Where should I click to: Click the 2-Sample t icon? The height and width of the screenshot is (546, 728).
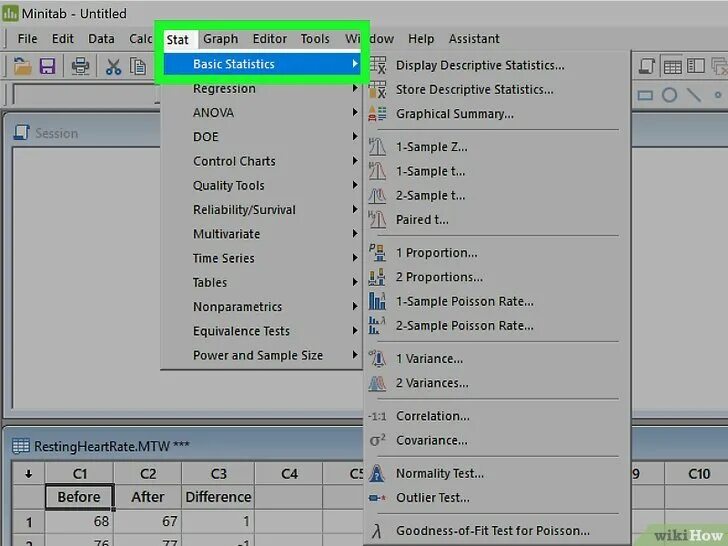(377, 195)
